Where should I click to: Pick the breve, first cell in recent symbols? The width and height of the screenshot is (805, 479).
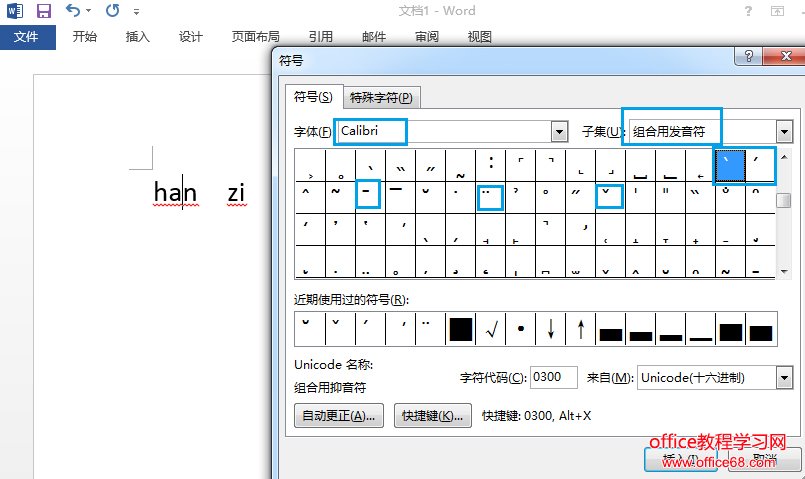point(310,329)
